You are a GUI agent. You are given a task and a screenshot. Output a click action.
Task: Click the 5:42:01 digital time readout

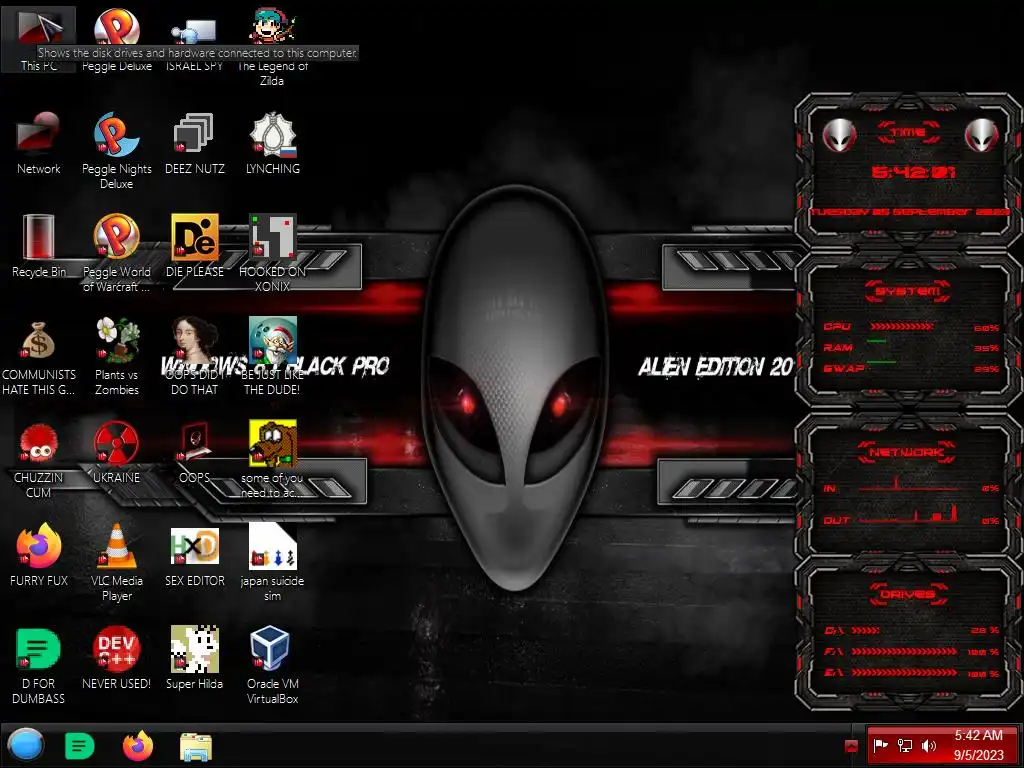pos(914,172)
